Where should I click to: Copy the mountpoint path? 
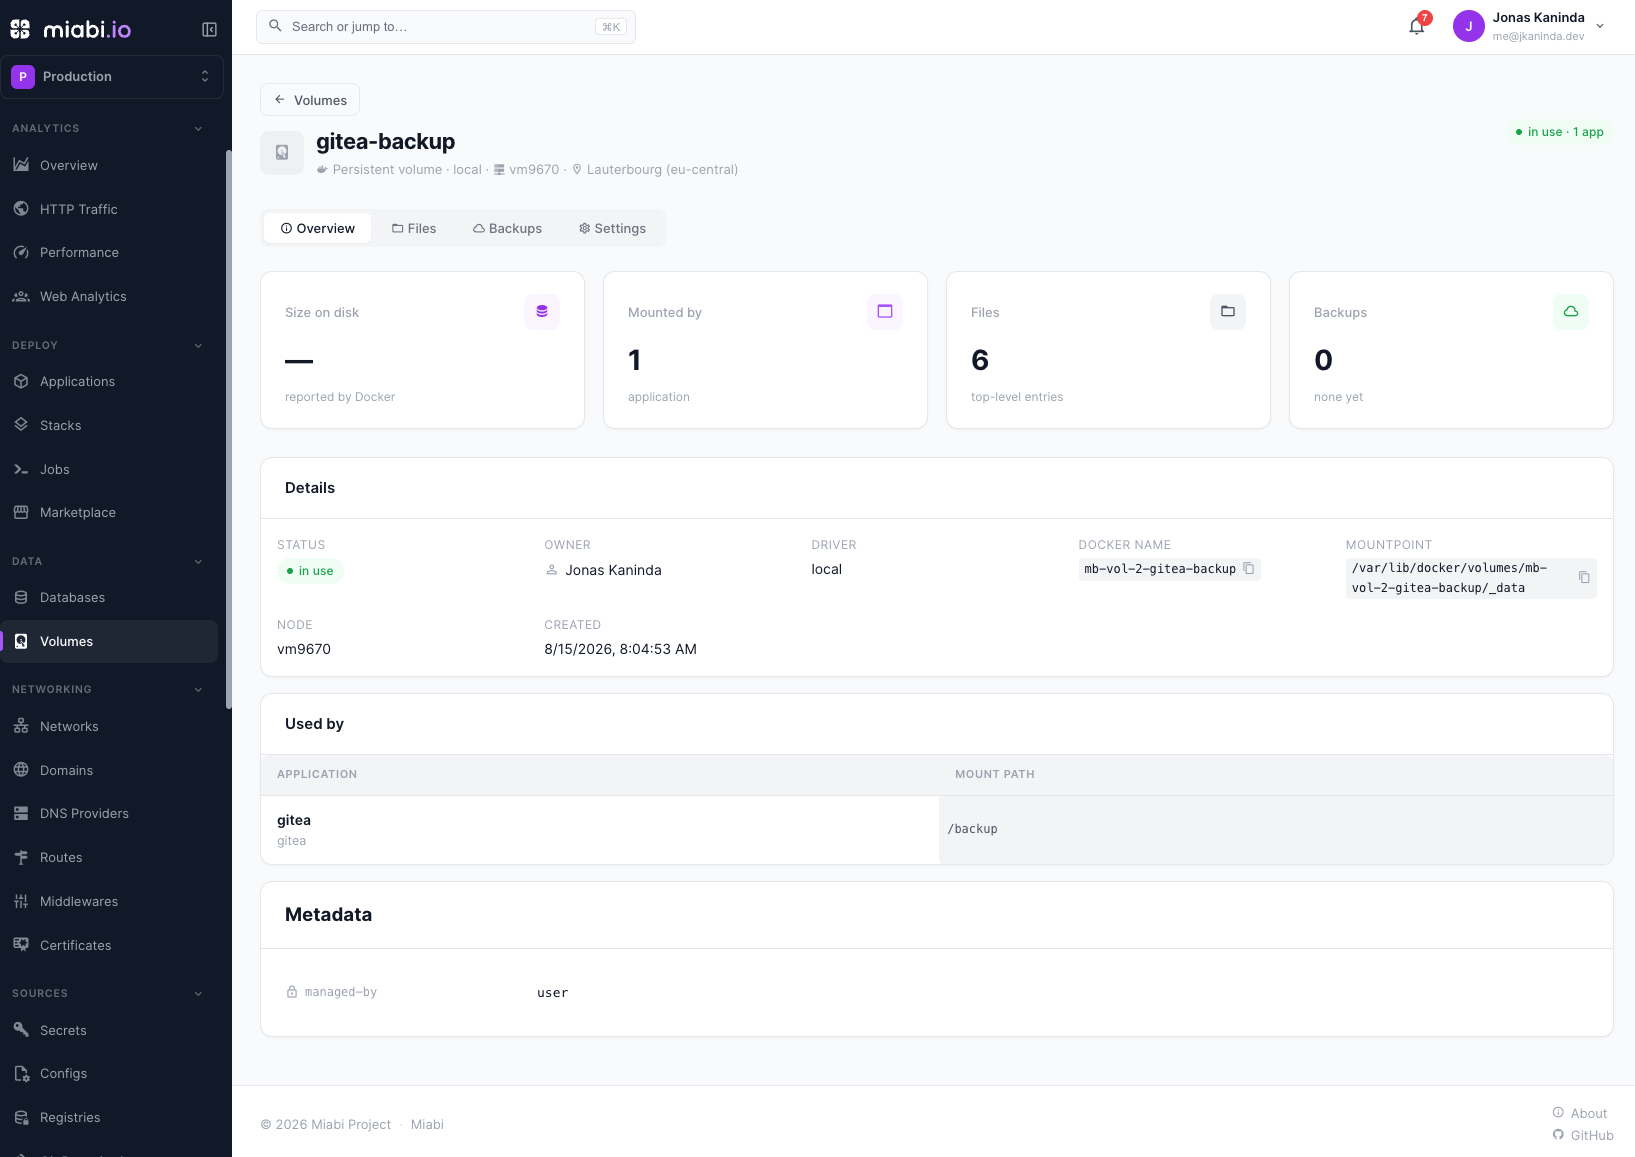1584,577
